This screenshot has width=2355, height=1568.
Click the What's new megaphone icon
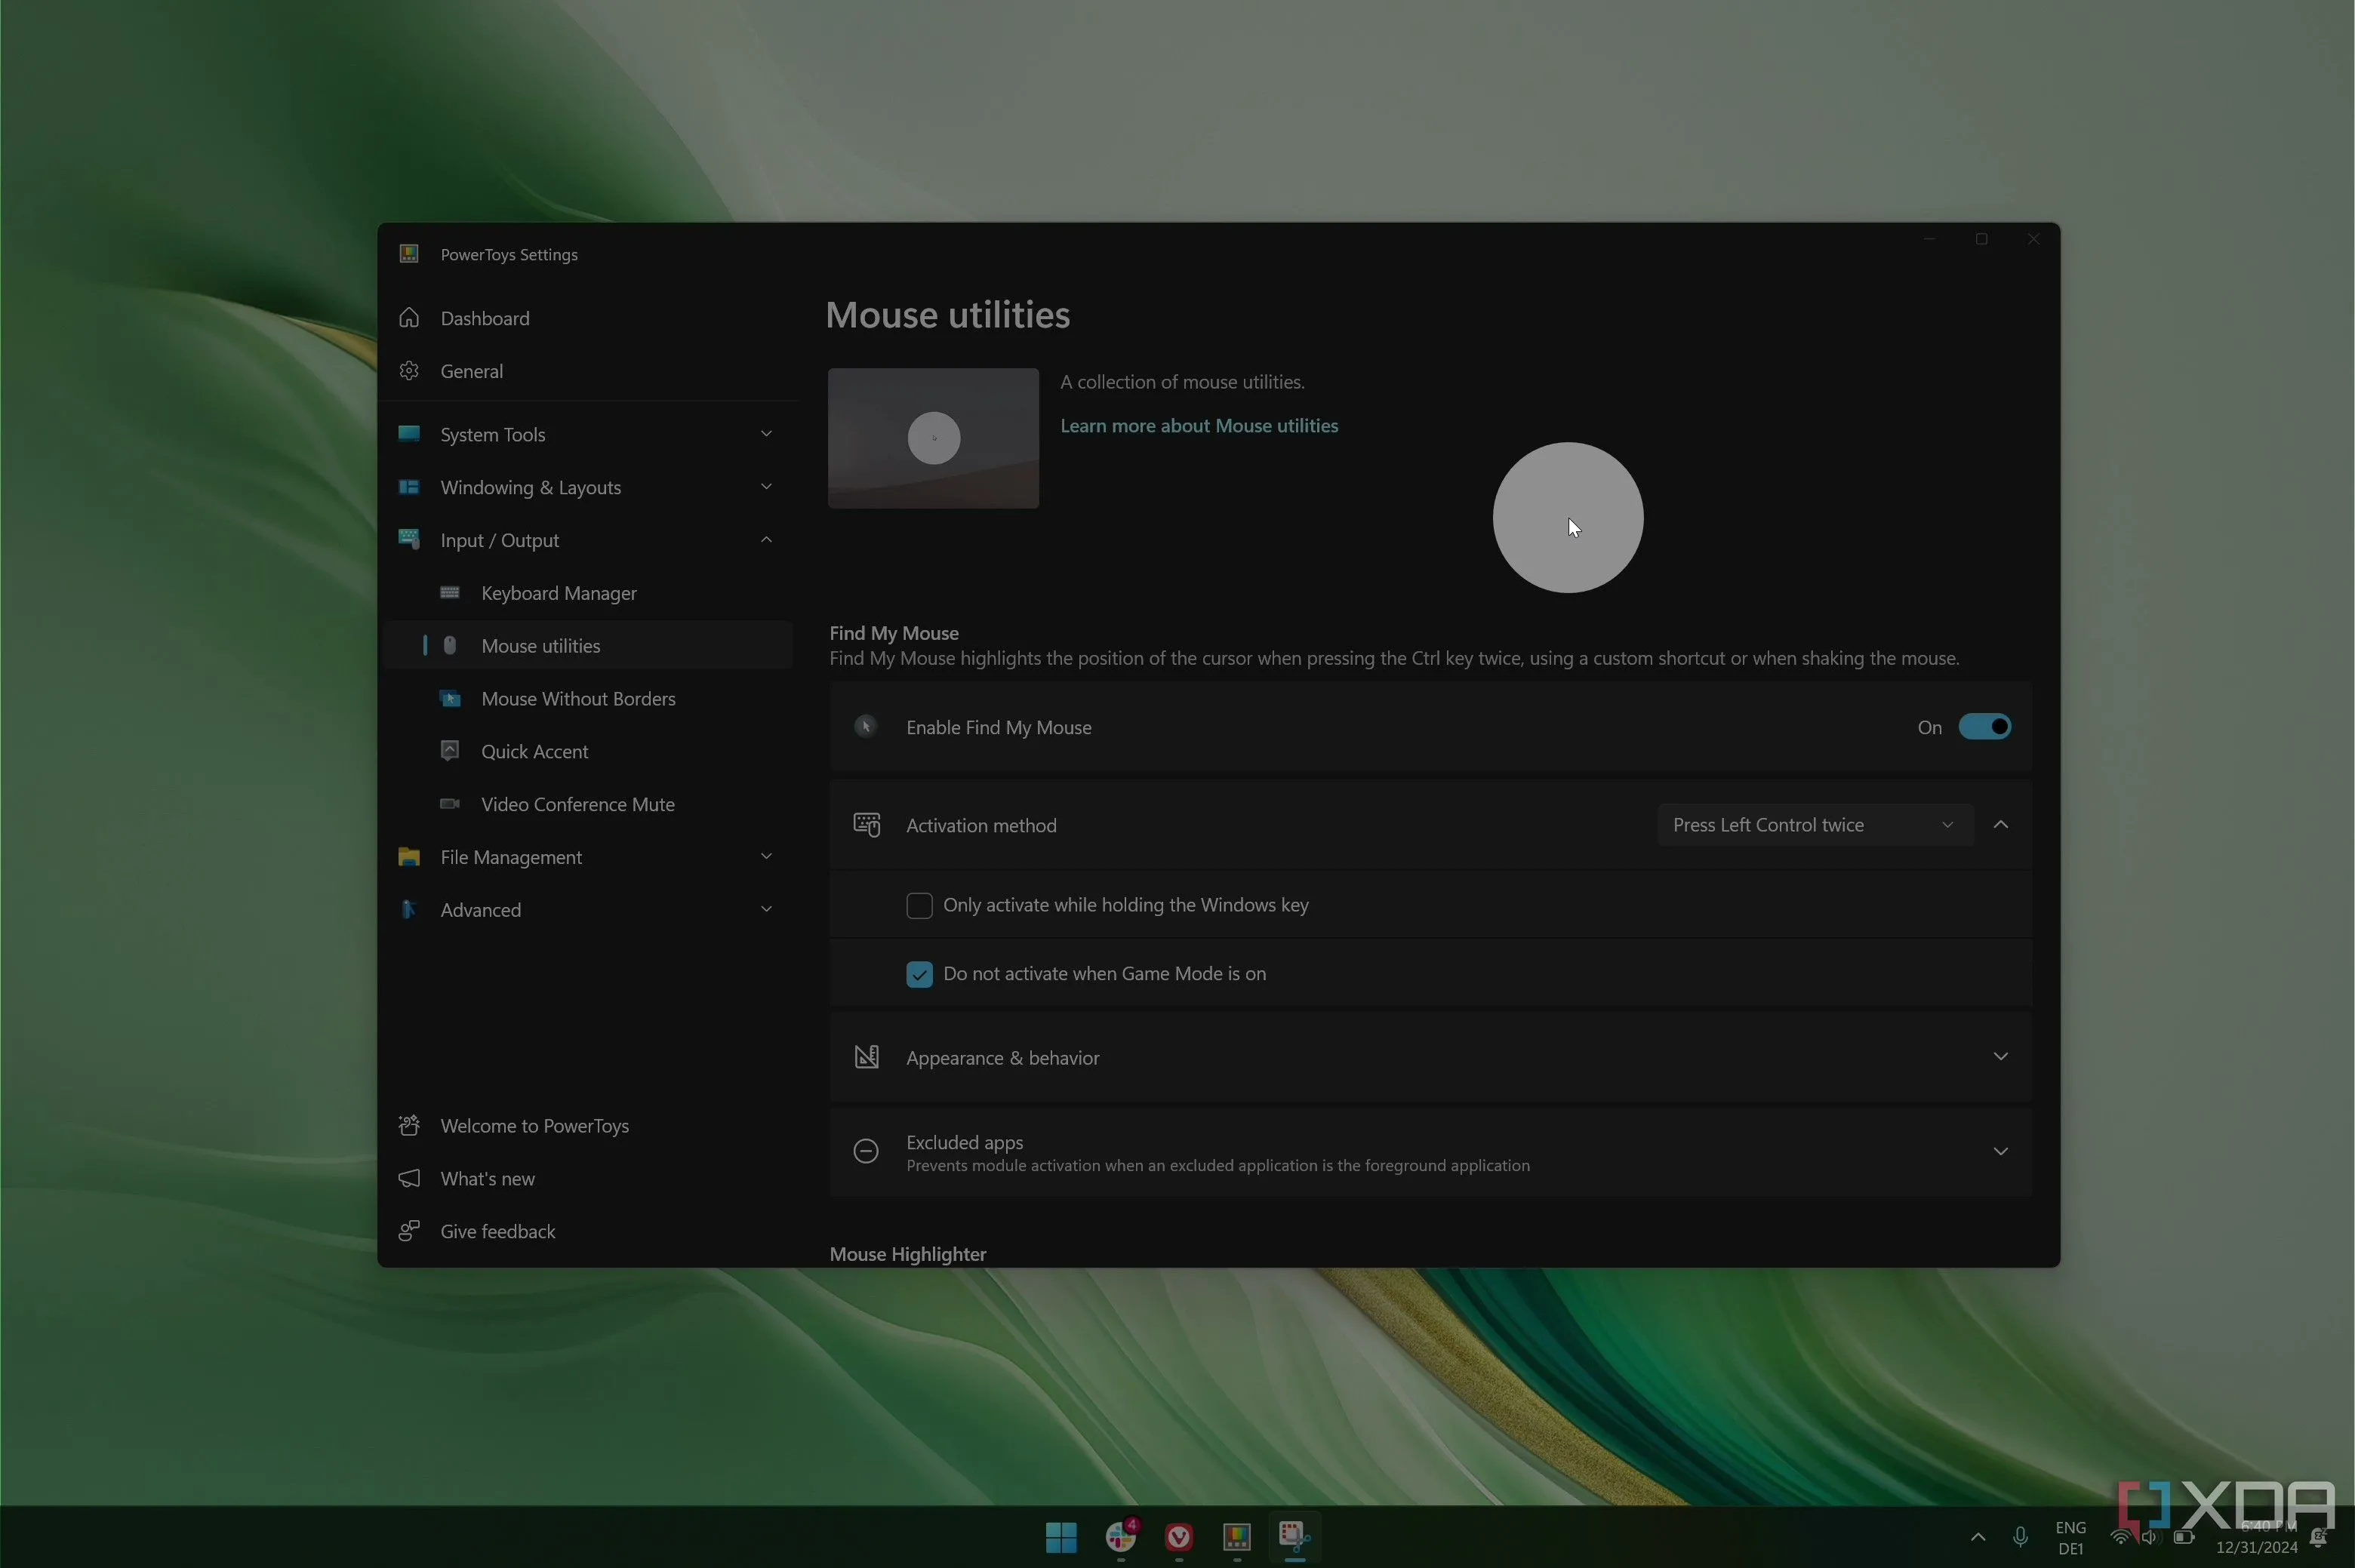[409, 1178]
